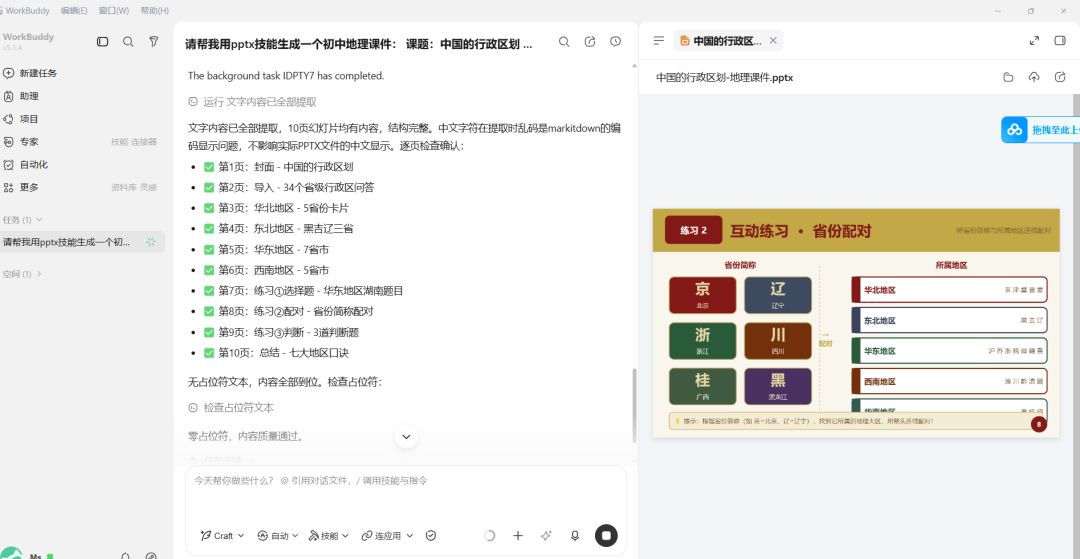Screen dimensions: 1080x559
Task: Click the 京 北京 card on slide
Action: [x=703, y=295]
